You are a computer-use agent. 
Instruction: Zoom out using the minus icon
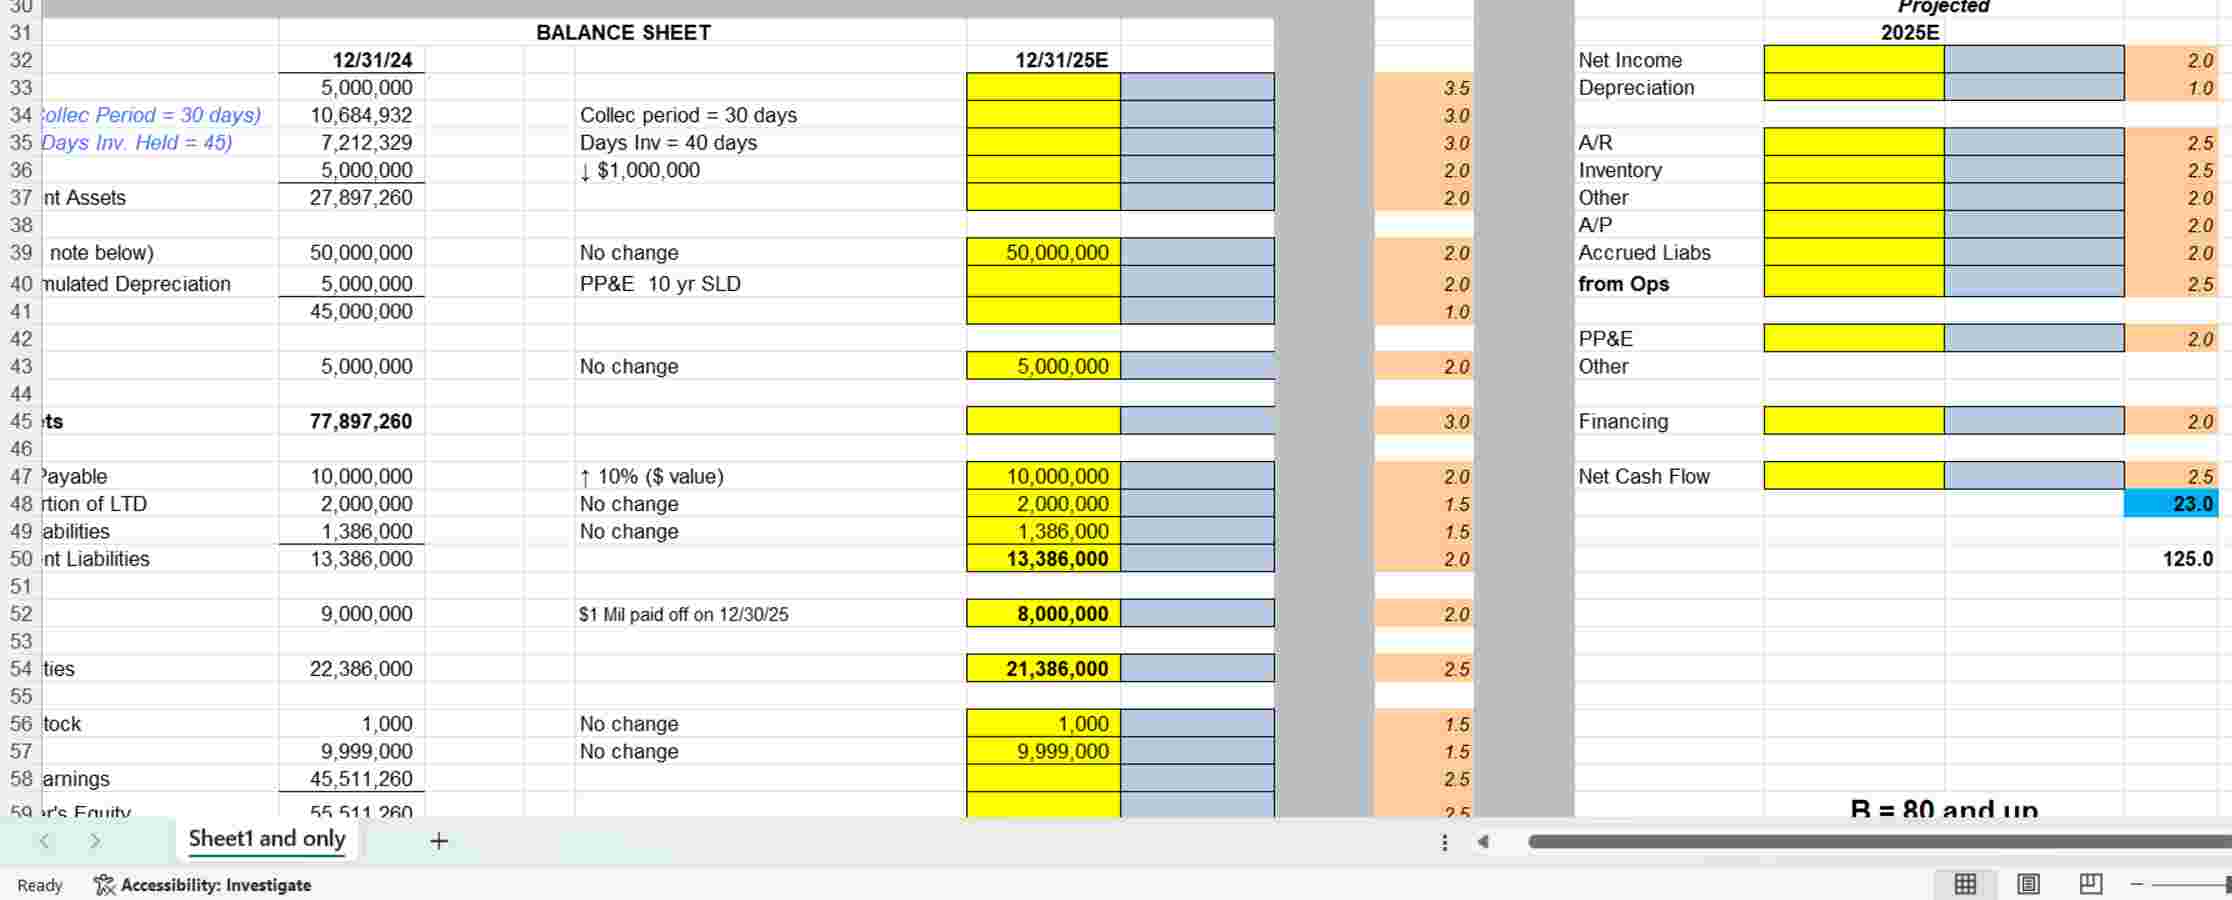2136,884
